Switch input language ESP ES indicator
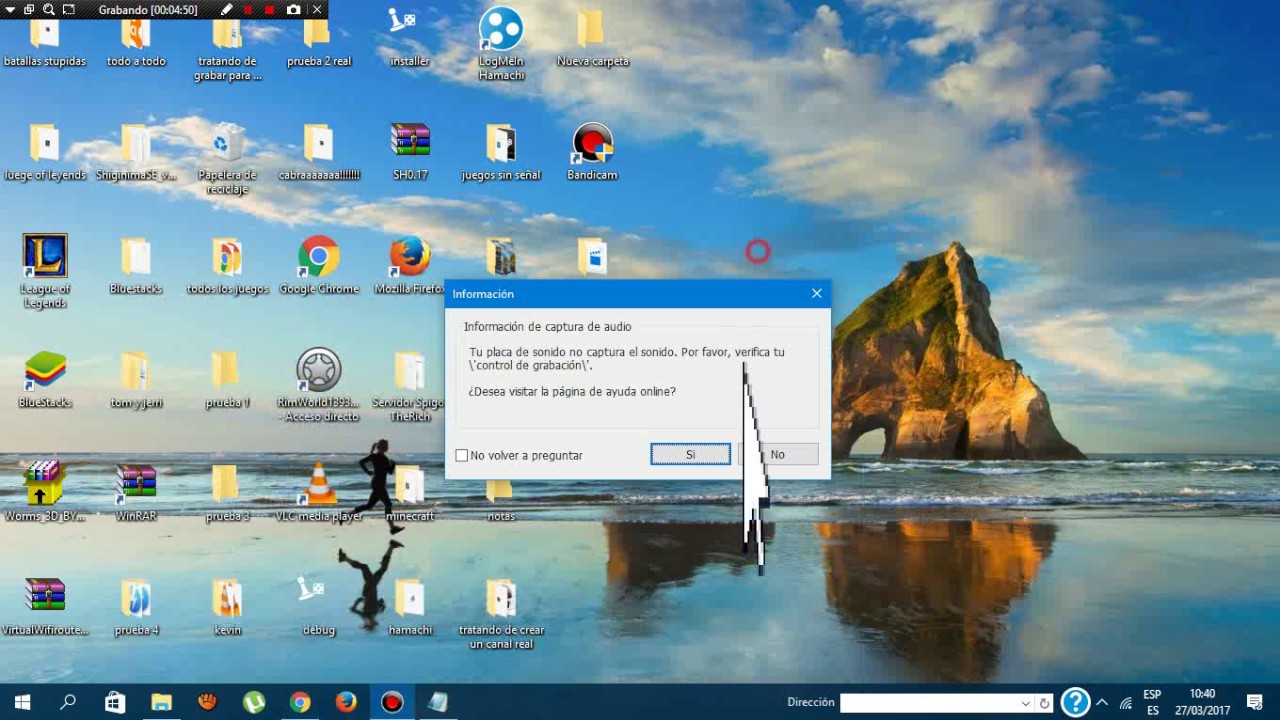Viewport: 1280px width, 720px height. (1152, 702)
